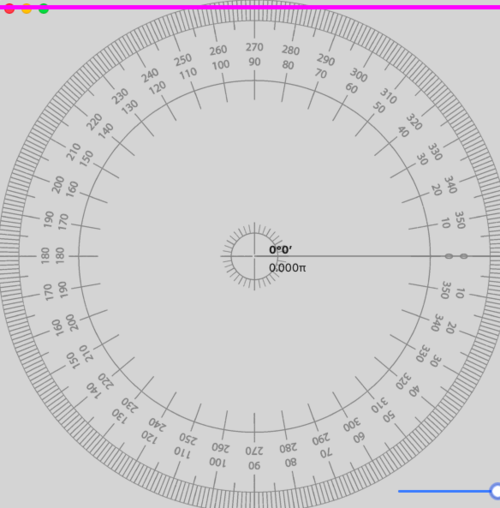Click the blue slider track

444,491
